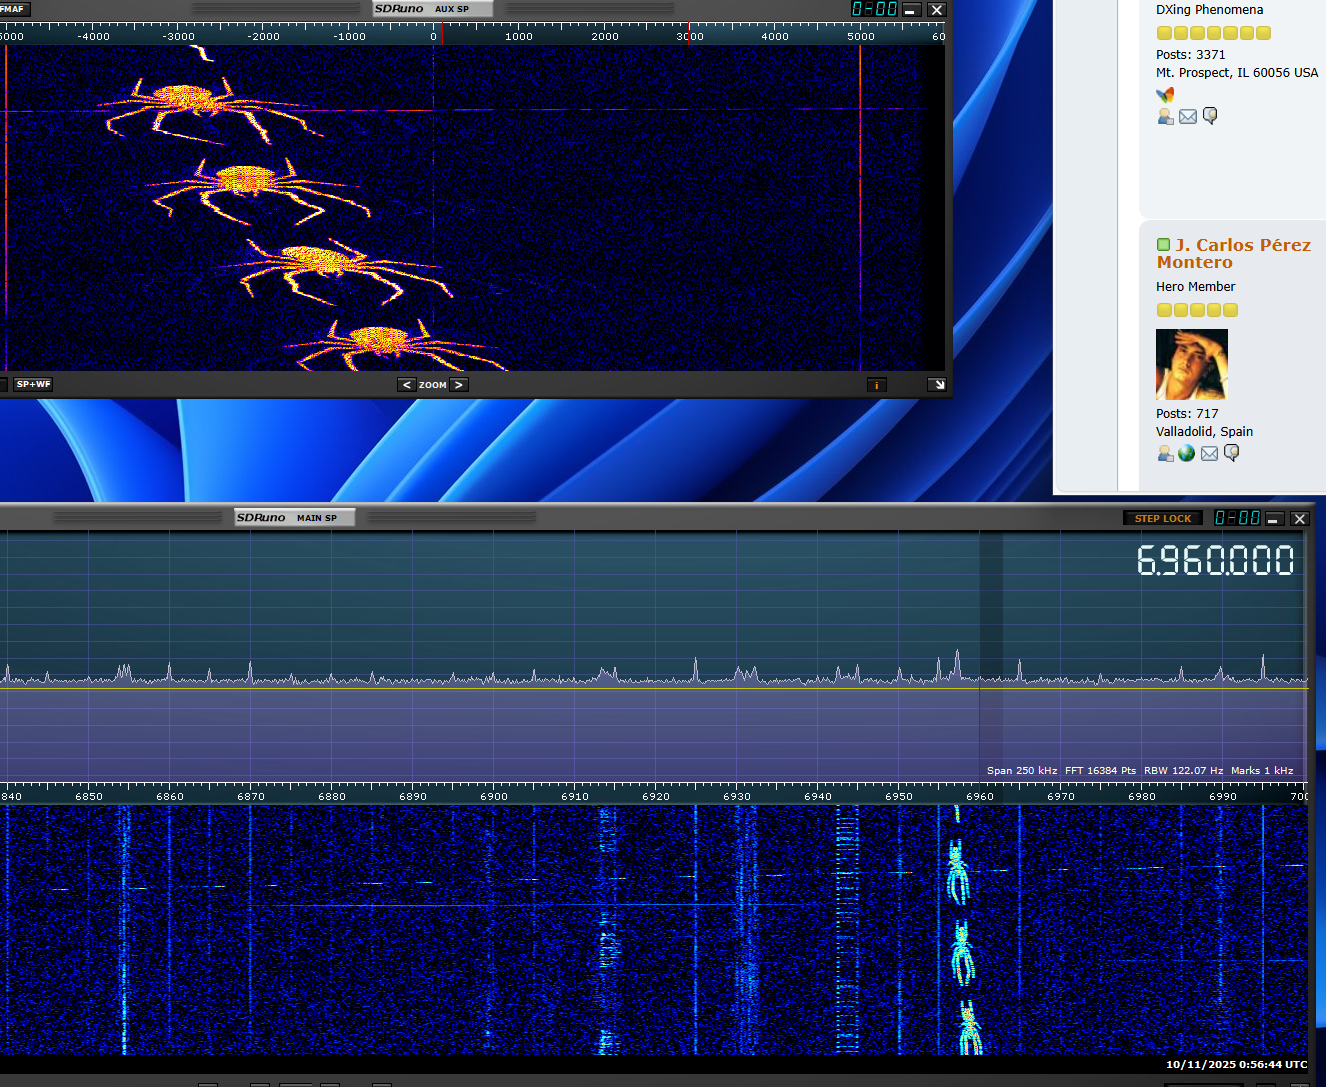Minimize the AUX SP window
Screen dimensions: 1326x1087
tap(911, 9)
